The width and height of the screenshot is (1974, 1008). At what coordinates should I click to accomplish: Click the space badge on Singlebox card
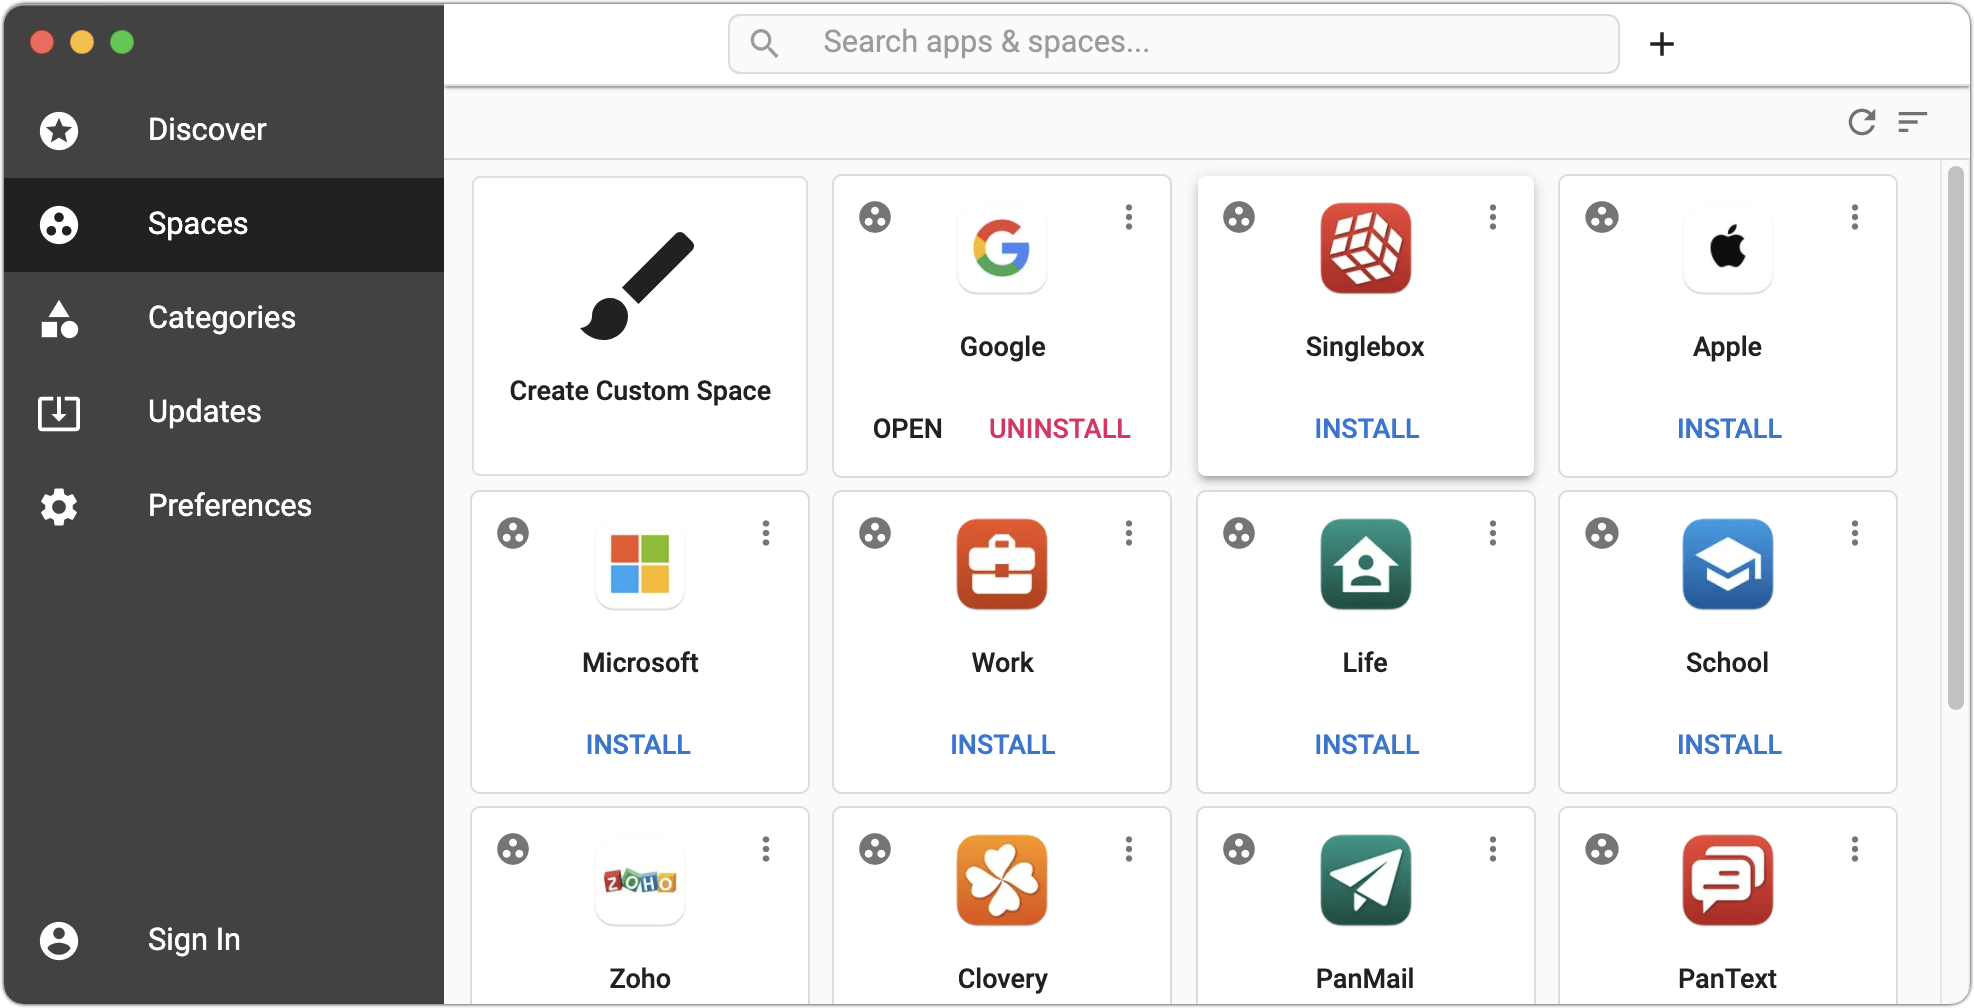coord(1239,217)
